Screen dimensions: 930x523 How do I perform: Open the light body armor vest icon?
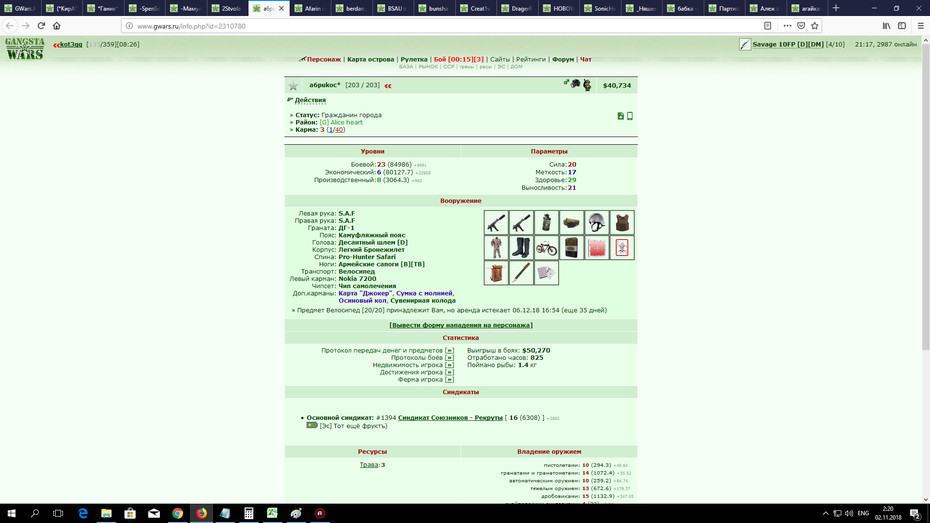622,223
